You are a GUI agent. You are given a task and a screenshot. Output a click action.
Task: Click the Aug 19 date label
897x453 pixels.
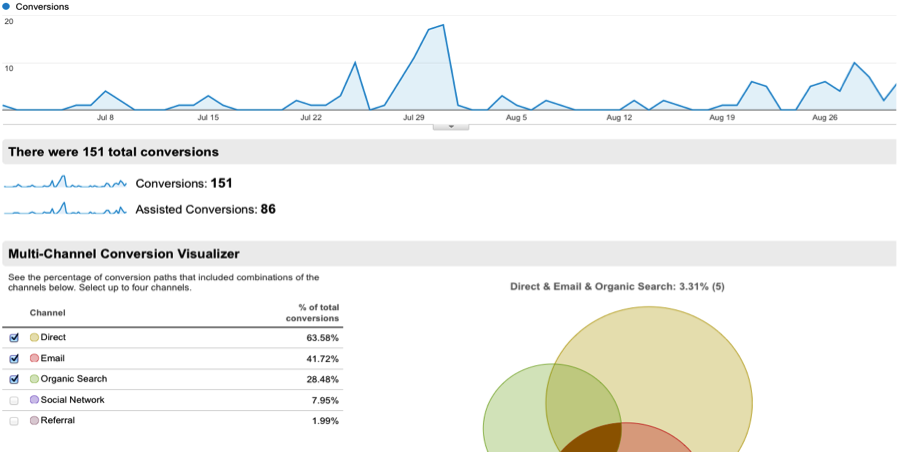point(722,118)
